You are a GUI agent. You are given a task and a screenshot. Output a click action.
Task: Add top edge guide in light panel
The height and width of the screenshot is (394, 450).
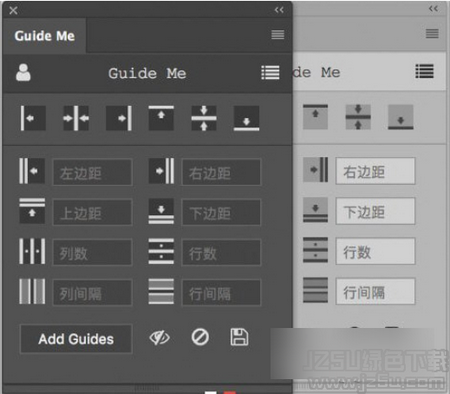[x=315, y=117]
